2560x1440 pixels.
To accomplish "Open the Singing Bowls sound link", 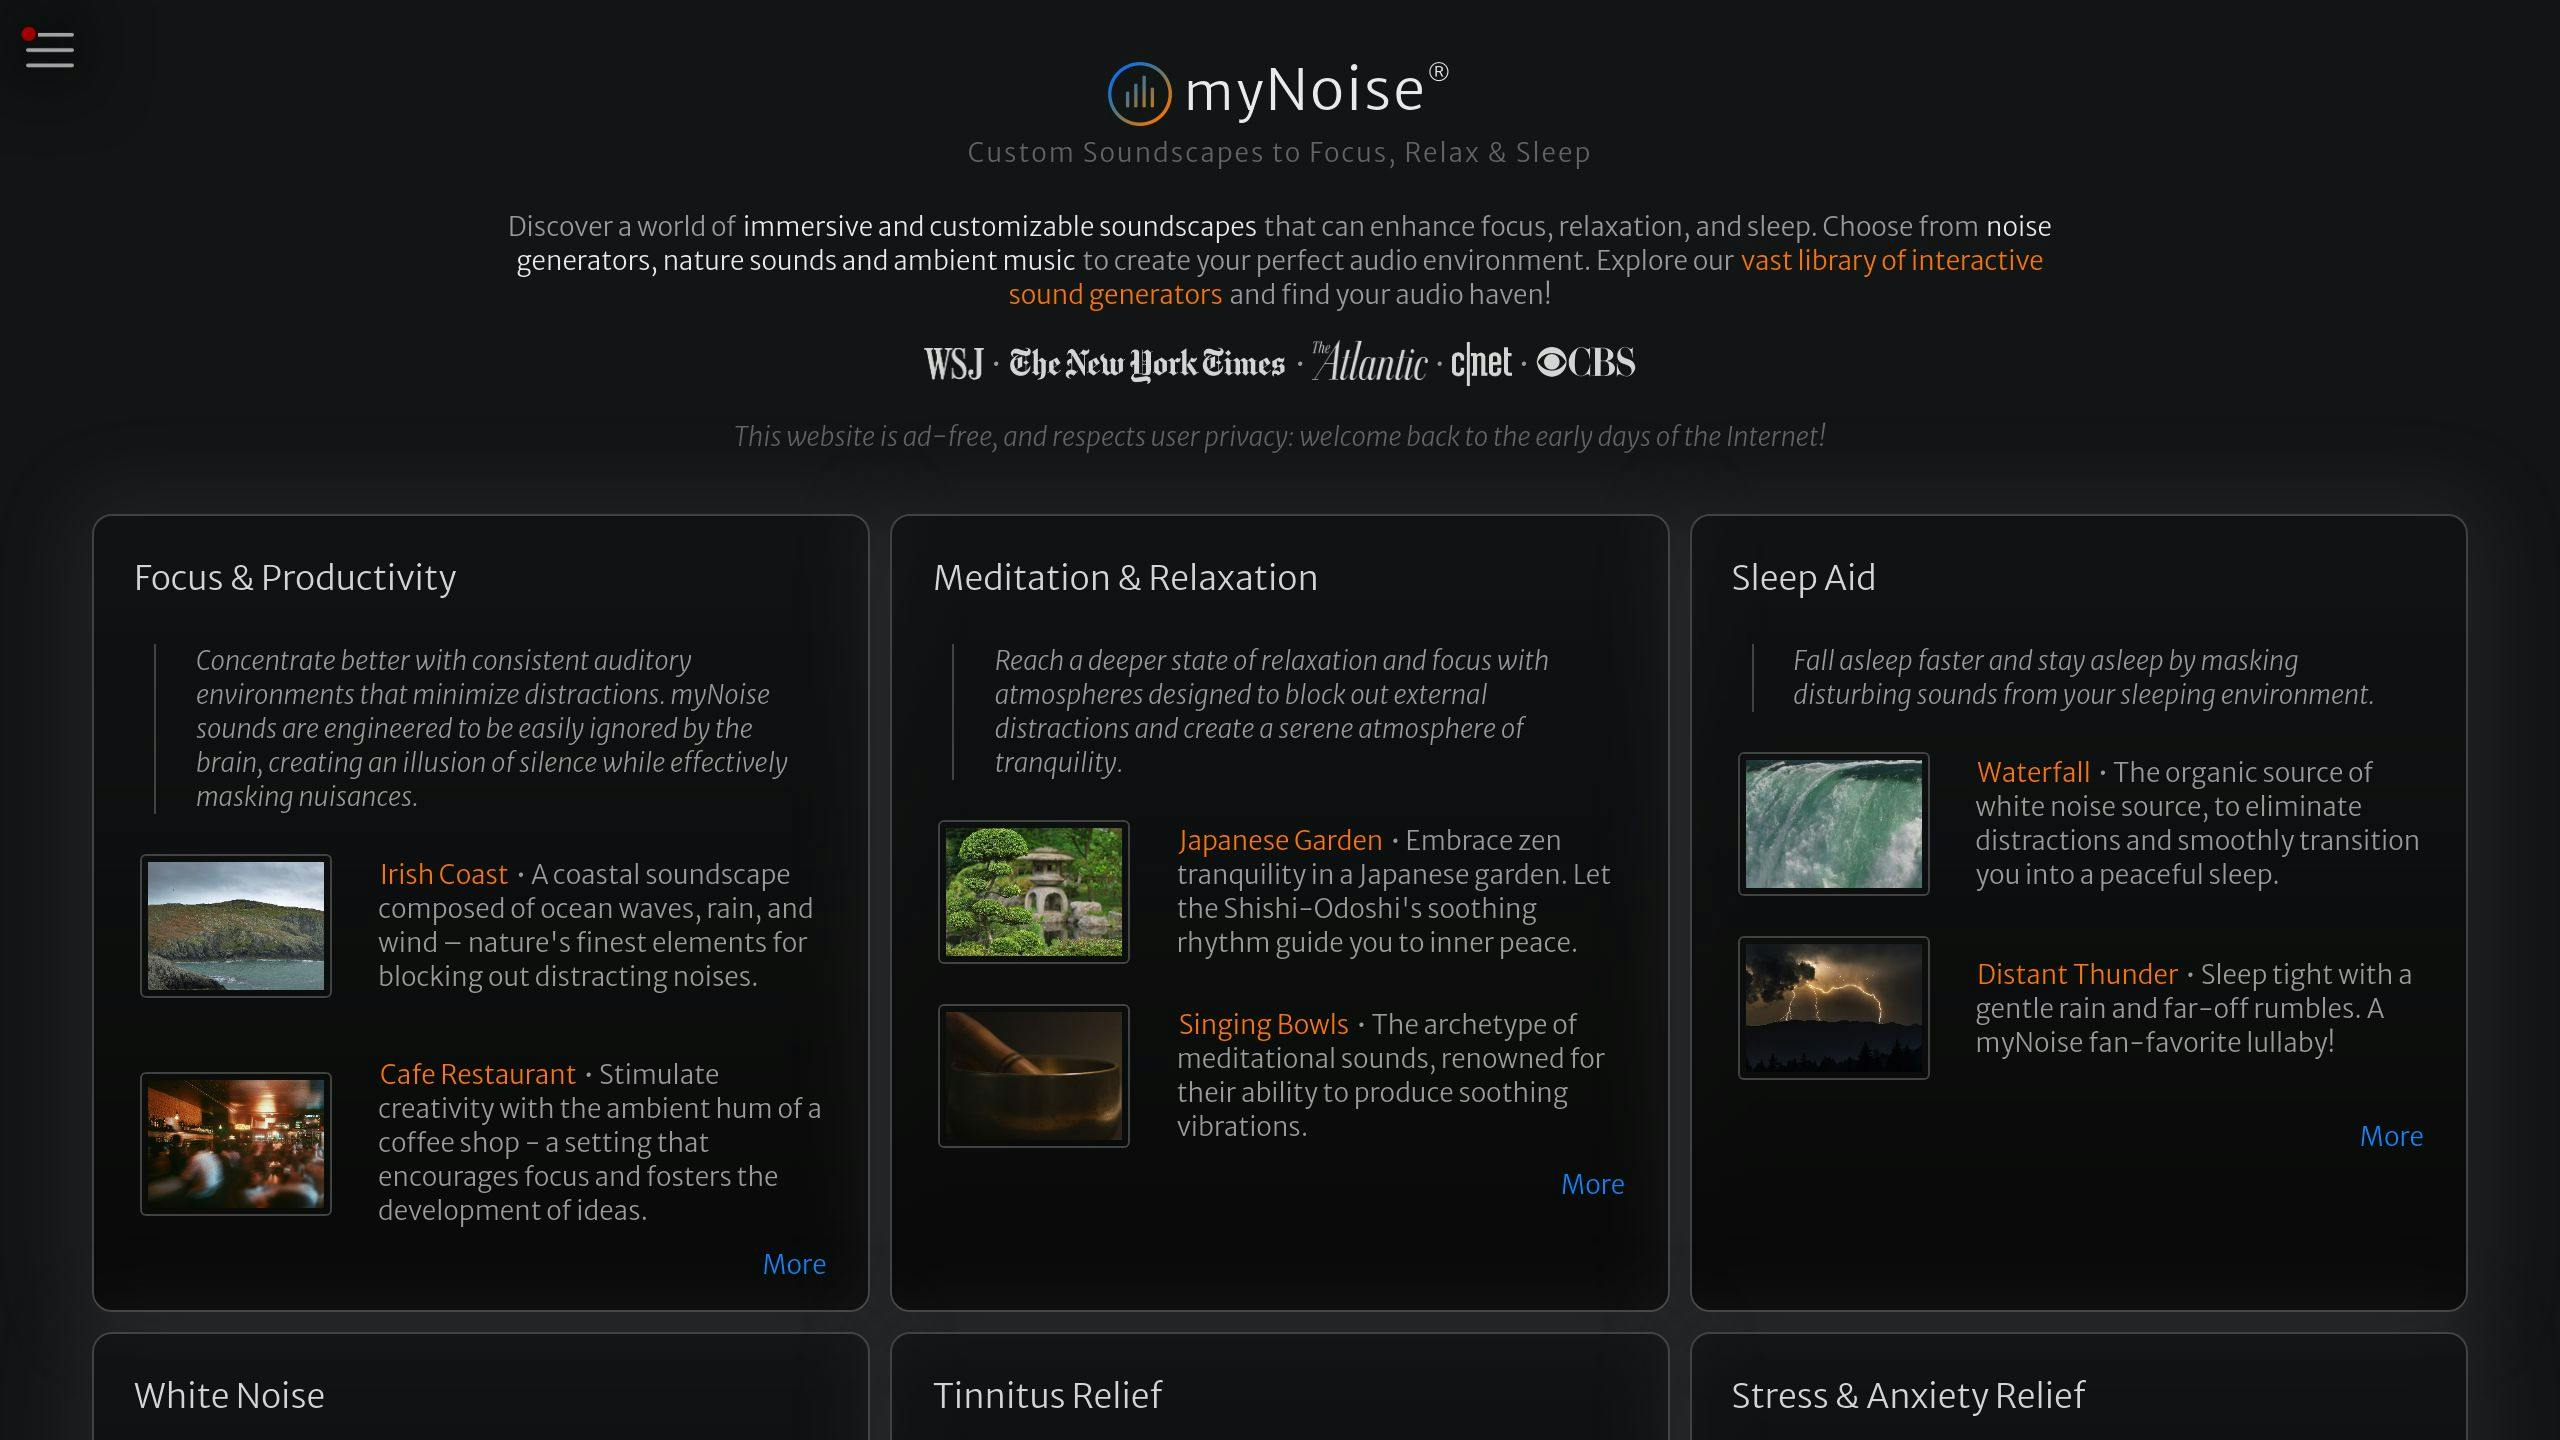I will click(1263, 1024).
